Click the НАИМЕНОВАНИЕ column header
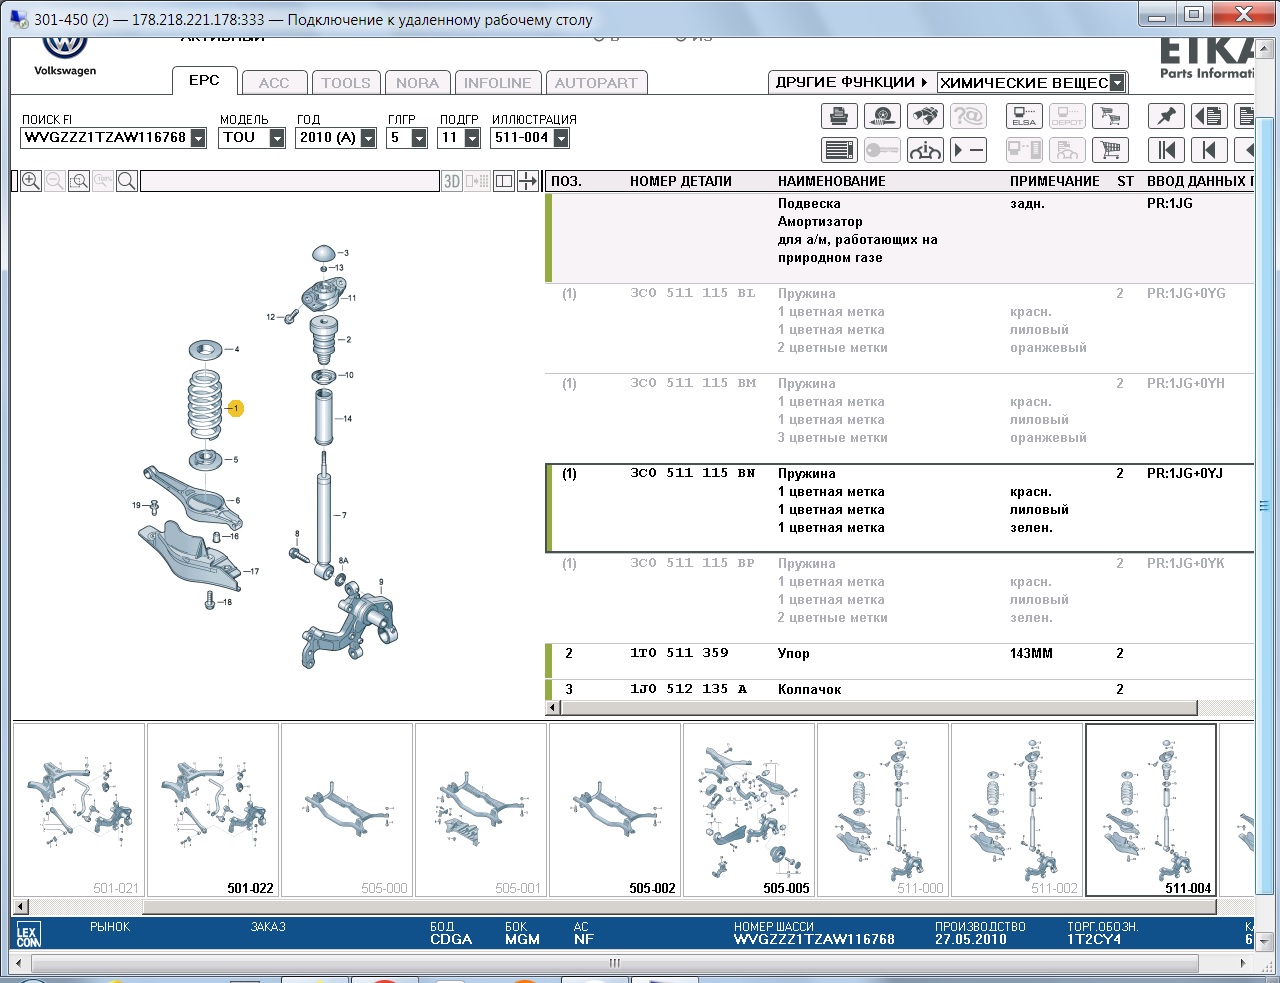The image size is (1280, 983). pyautogui.click(x=832, y=181)
